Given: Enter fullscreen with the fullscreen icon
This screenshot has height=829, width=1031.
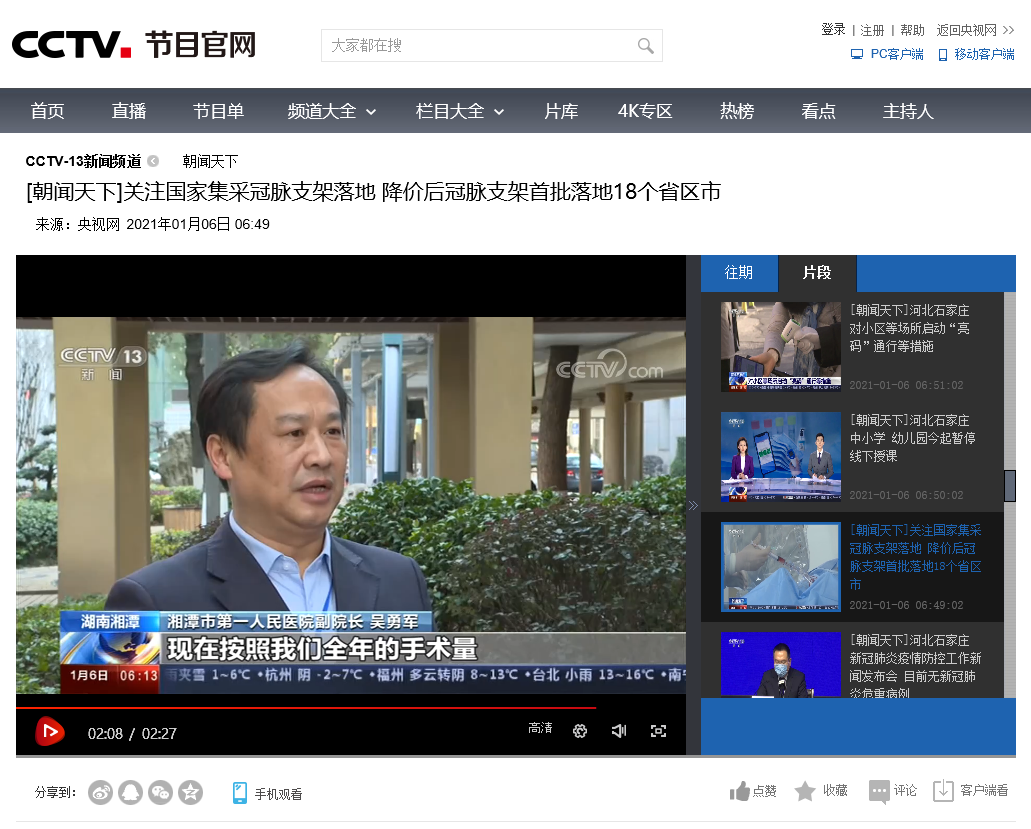Looking at the screenshot, I should point(658,731).
